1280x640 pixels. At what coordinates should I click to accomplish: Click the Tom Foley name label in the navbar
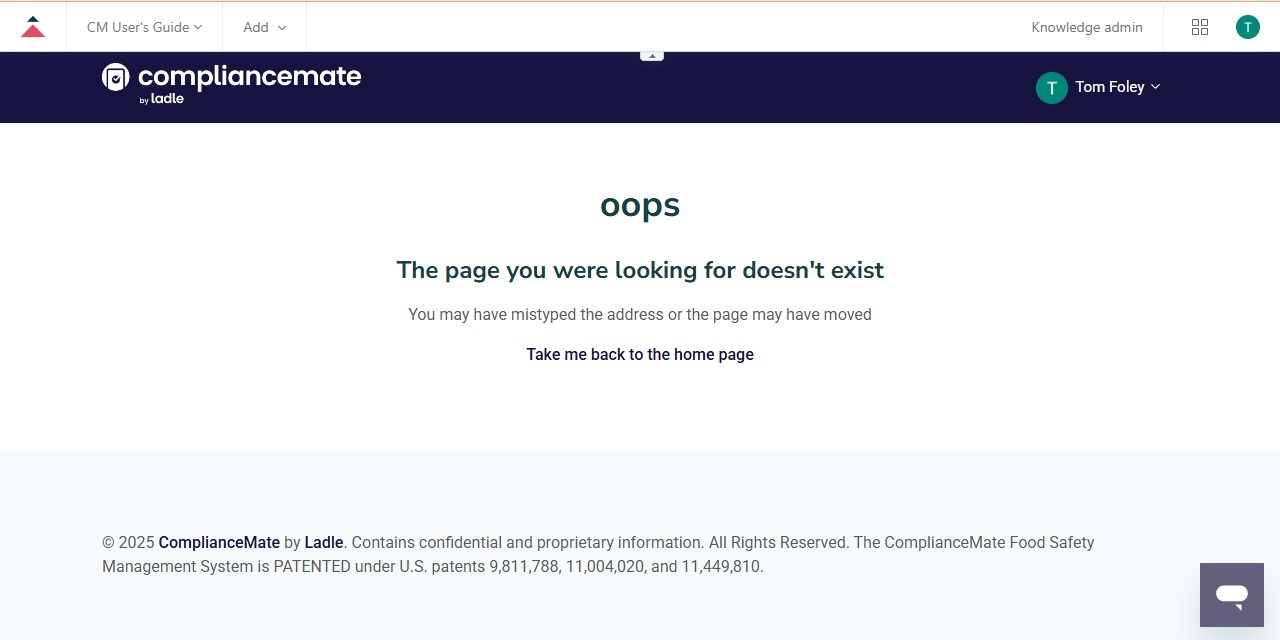[1109, 87]
